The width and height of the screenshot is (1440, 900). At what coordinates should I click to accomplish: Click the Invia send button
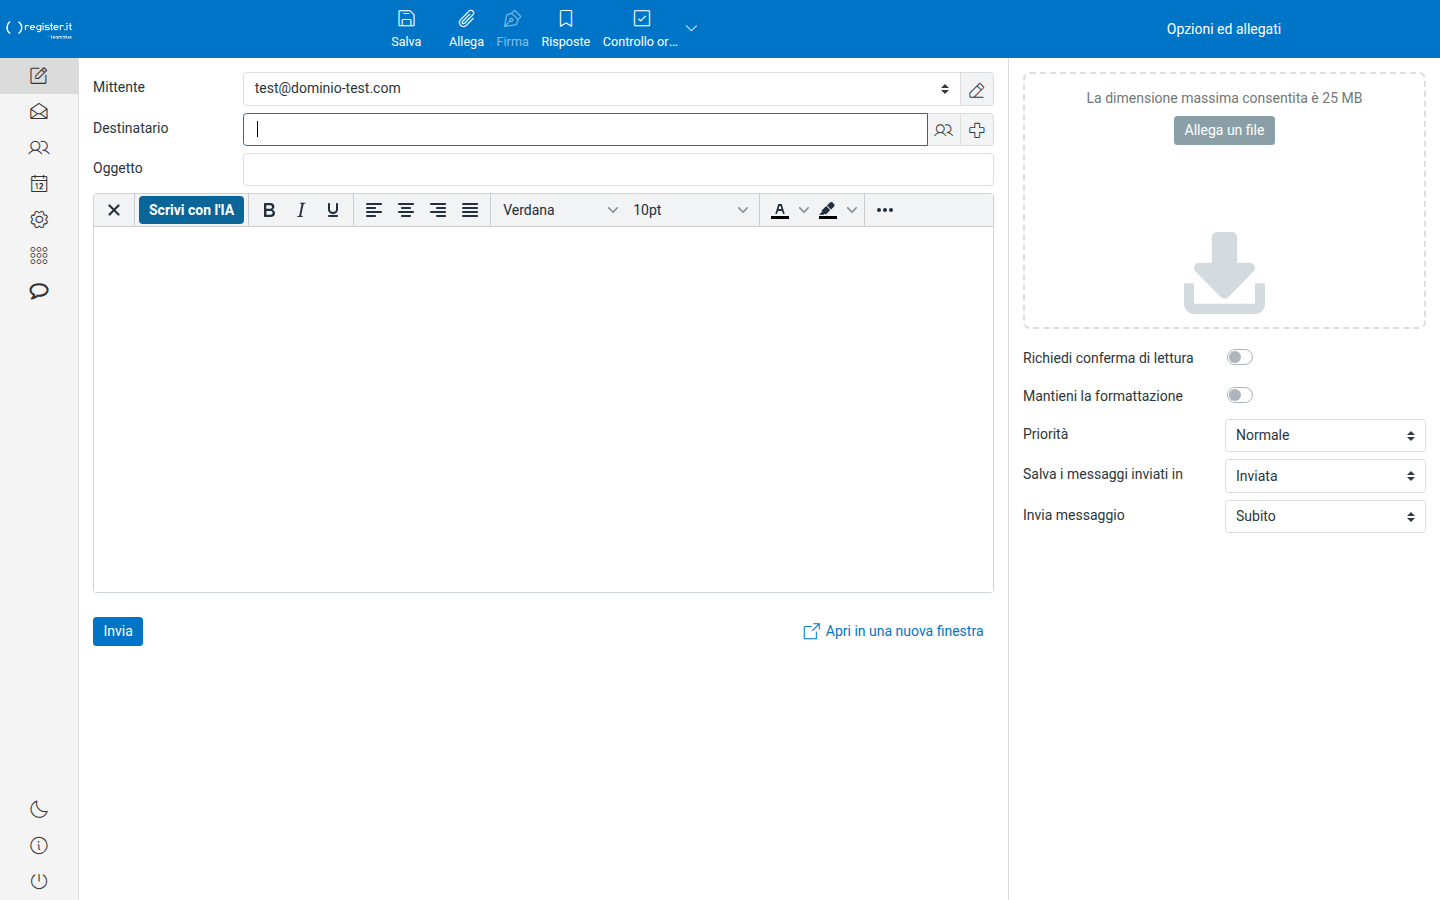(x=118, y=631)
